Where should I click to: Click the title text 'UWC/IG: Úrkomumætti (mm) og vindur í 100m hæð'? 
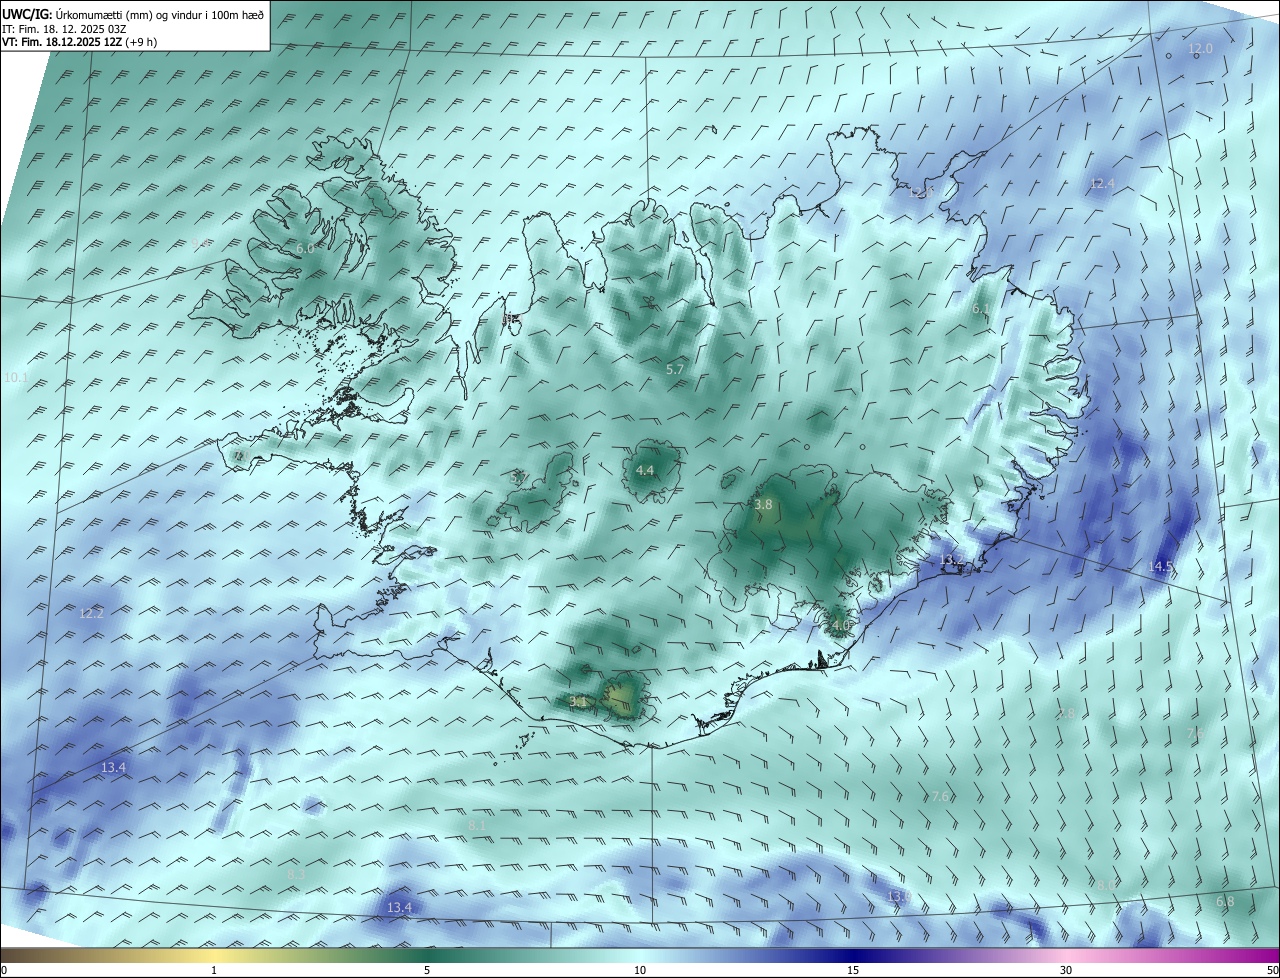pos(133,14)
